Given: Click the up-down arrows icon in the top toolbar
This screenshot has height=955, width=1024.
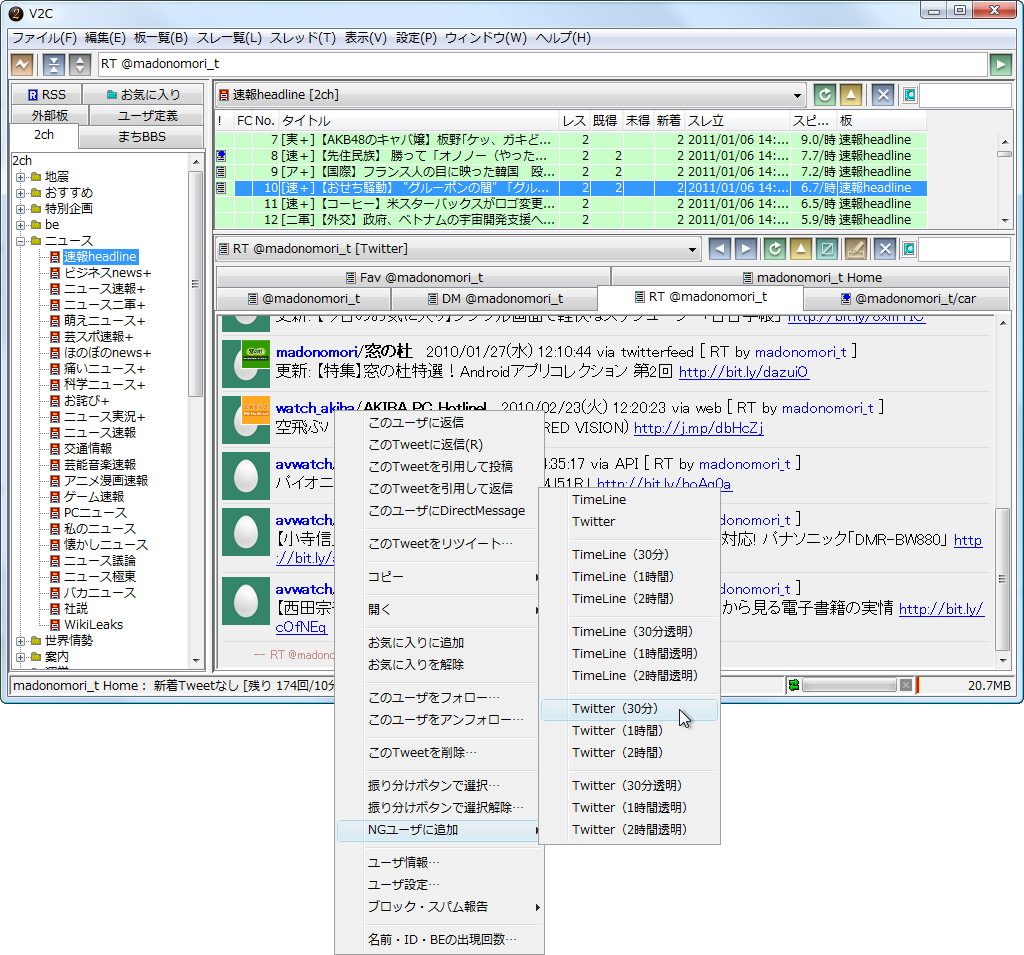Looking at the screenshot, I should click(x=80, y=64).
